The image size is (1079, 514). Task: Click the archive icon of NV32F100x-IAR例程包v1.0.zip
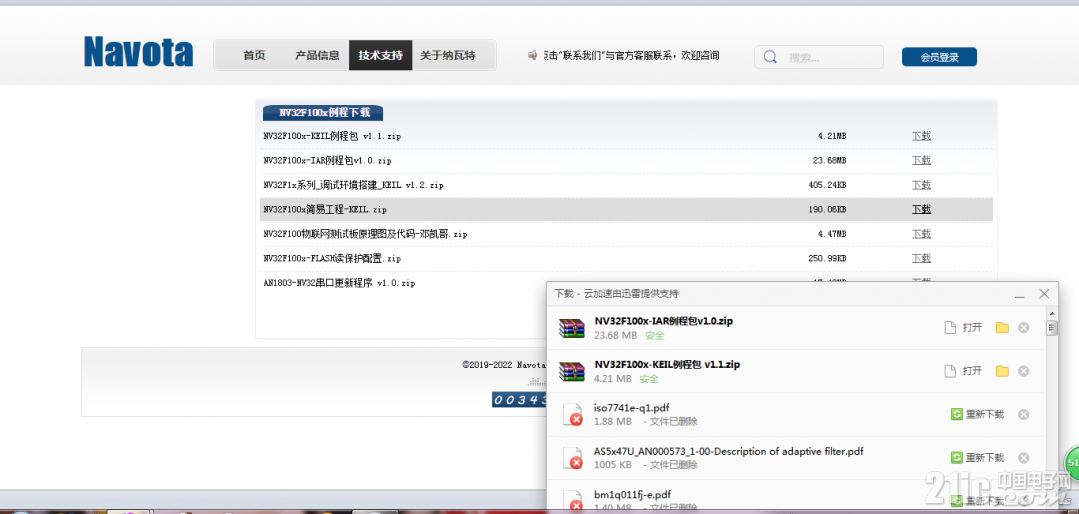tap(571, 328)
